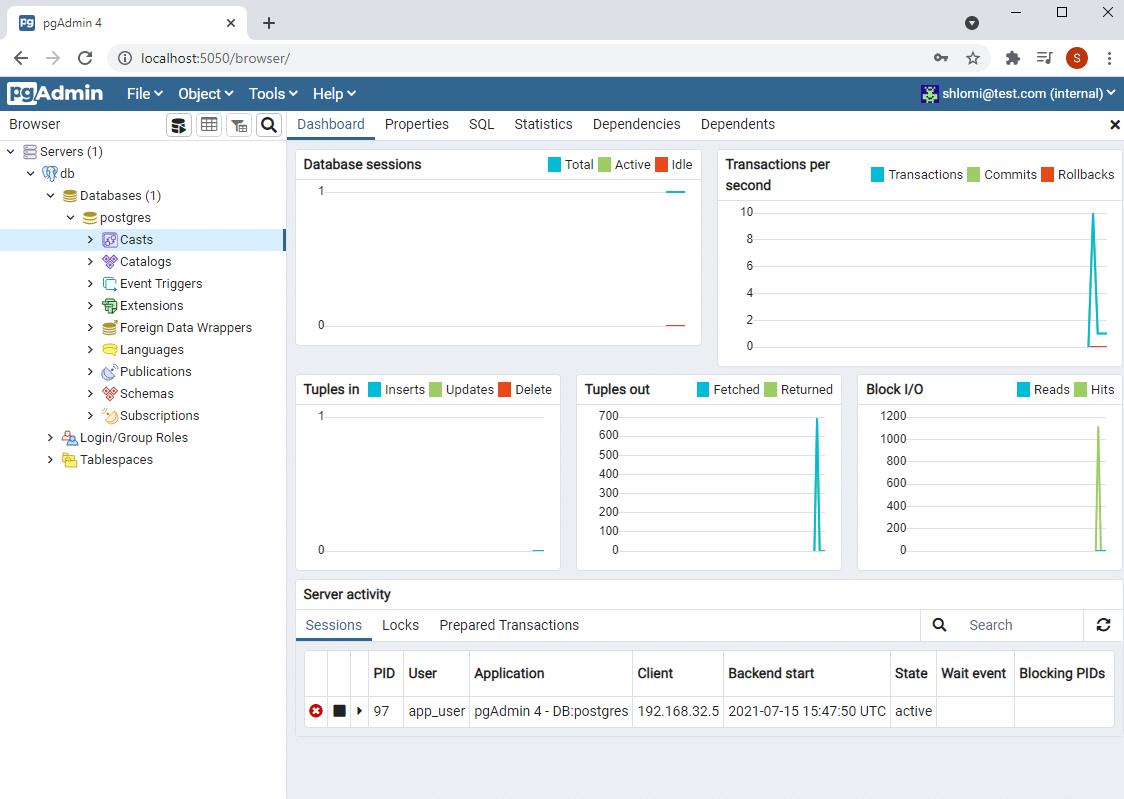Click the Search objects magnifier icon
Screen dimensions: 1124x799
pyautogui.click(x=268, y=125)
